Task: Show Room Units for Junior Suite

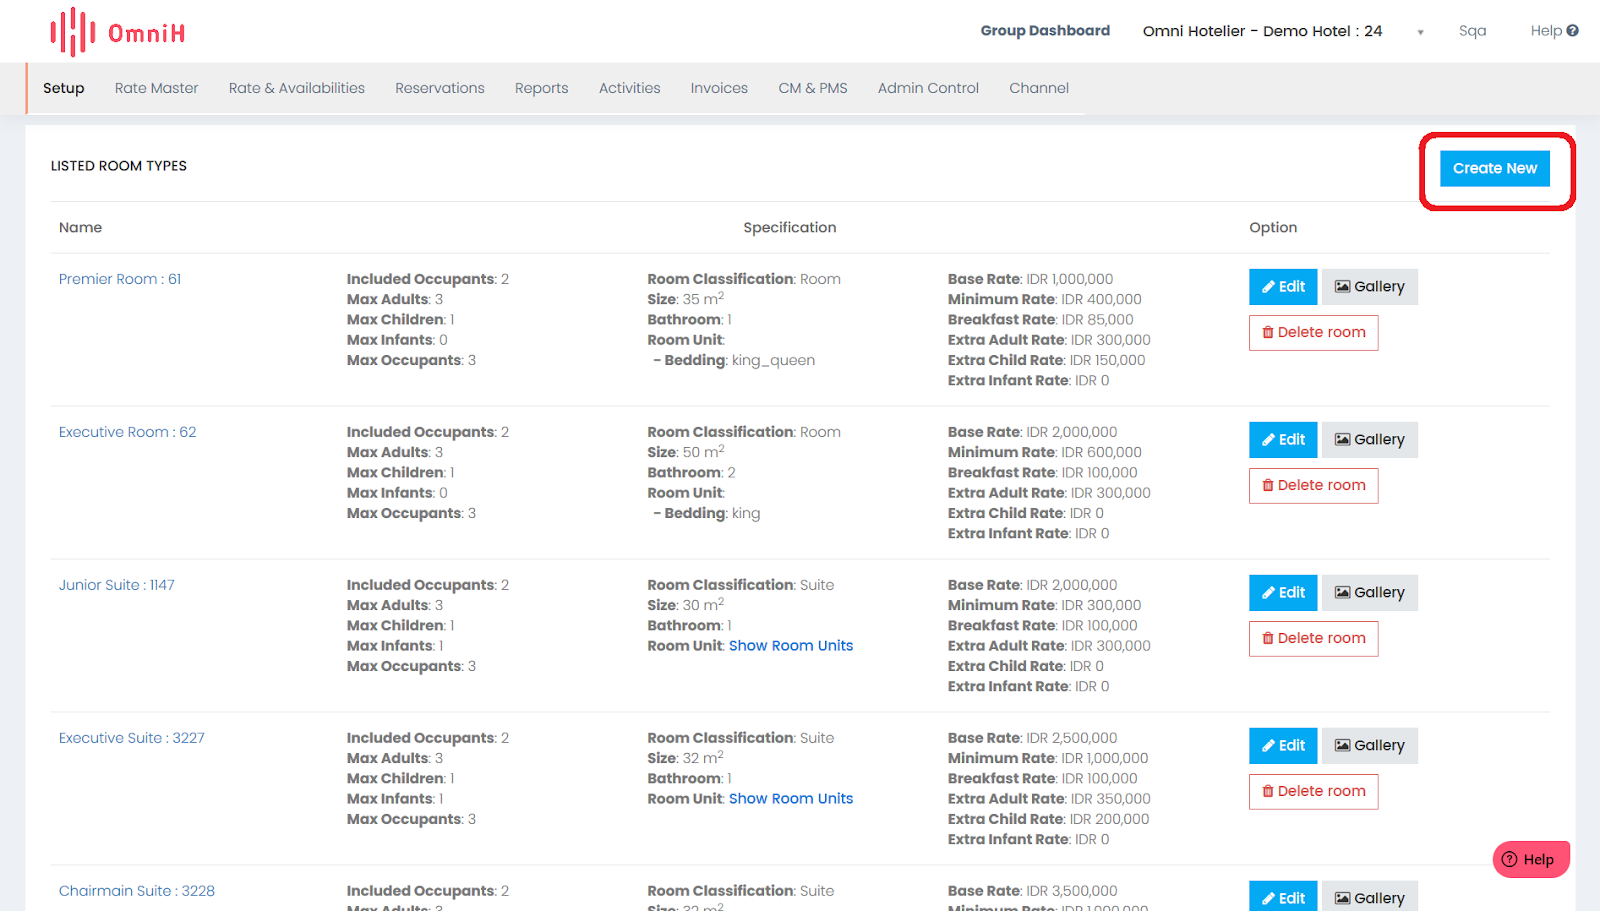Action: coord(791,646)
